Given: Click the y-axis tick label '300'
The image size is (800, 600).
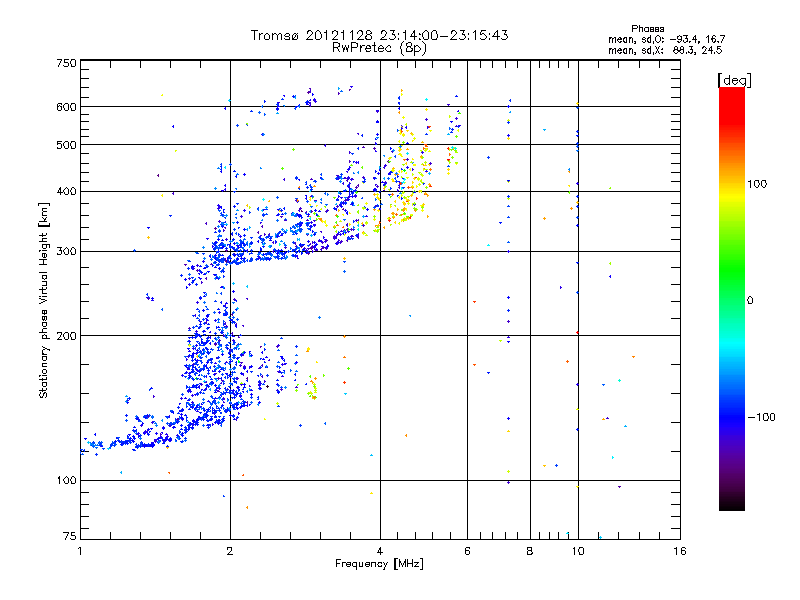Looking at the screenshot, I should tap(66, 252).
